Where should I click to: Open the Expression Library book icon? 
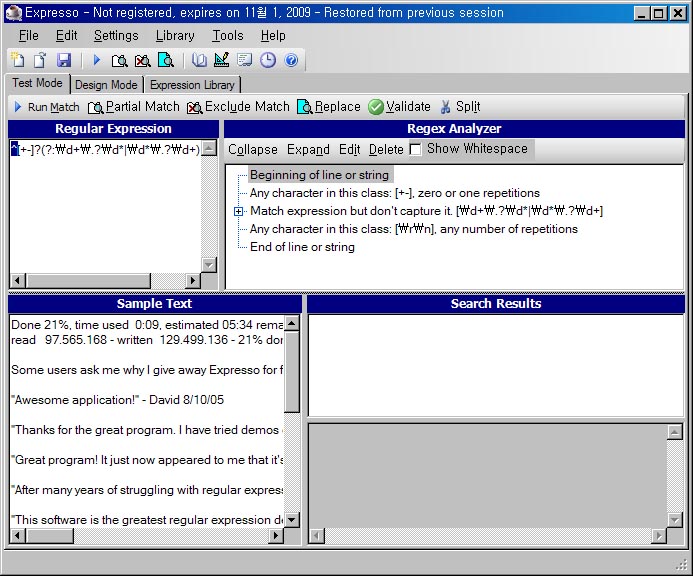(x=199, y=61)
